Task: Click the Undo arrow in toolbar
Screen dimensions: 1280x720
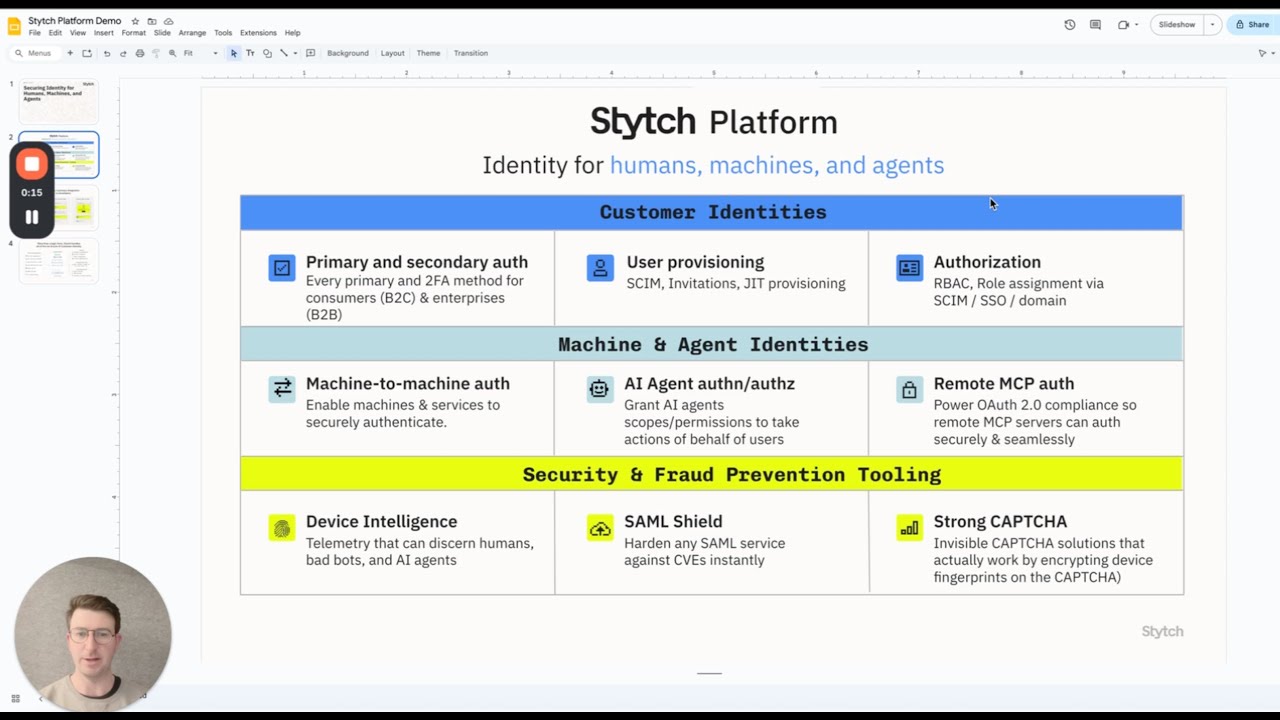Action: point(107,53)
